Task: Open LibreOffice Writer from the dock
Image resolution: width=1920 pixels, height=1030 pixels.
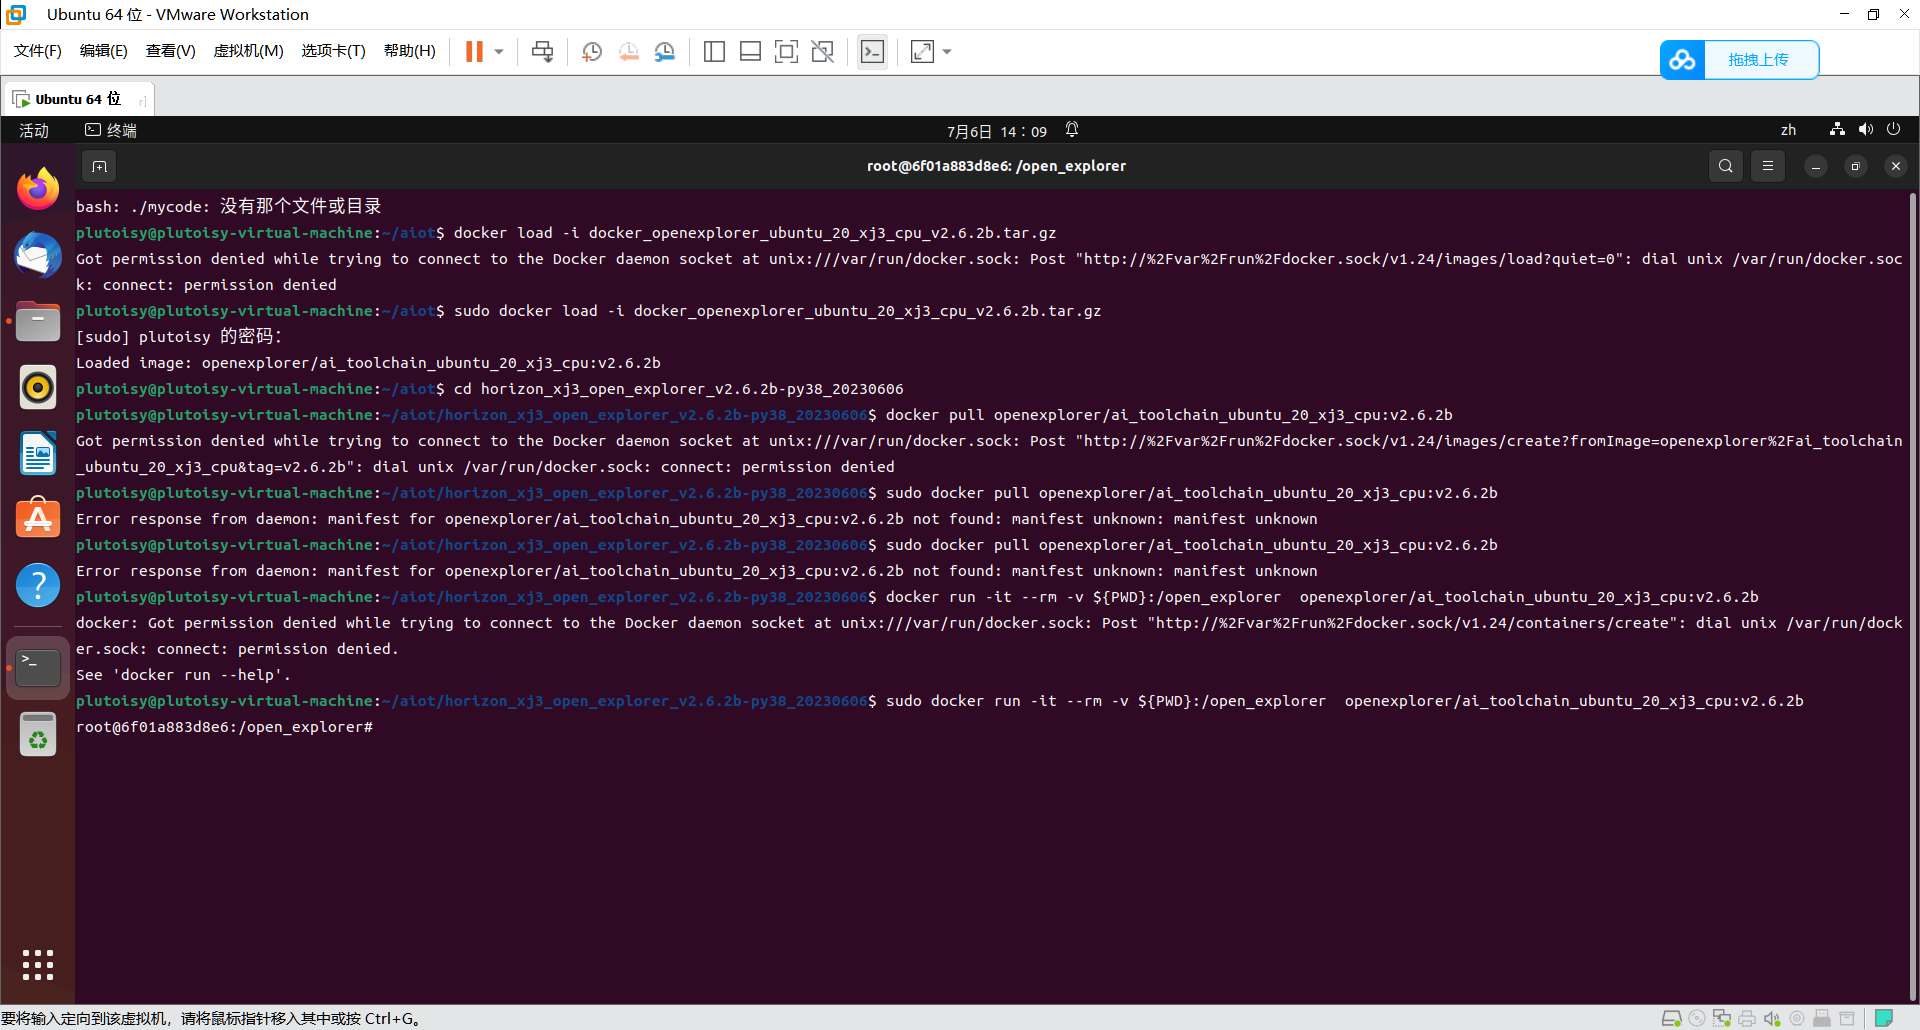Action: pos(38,454)
